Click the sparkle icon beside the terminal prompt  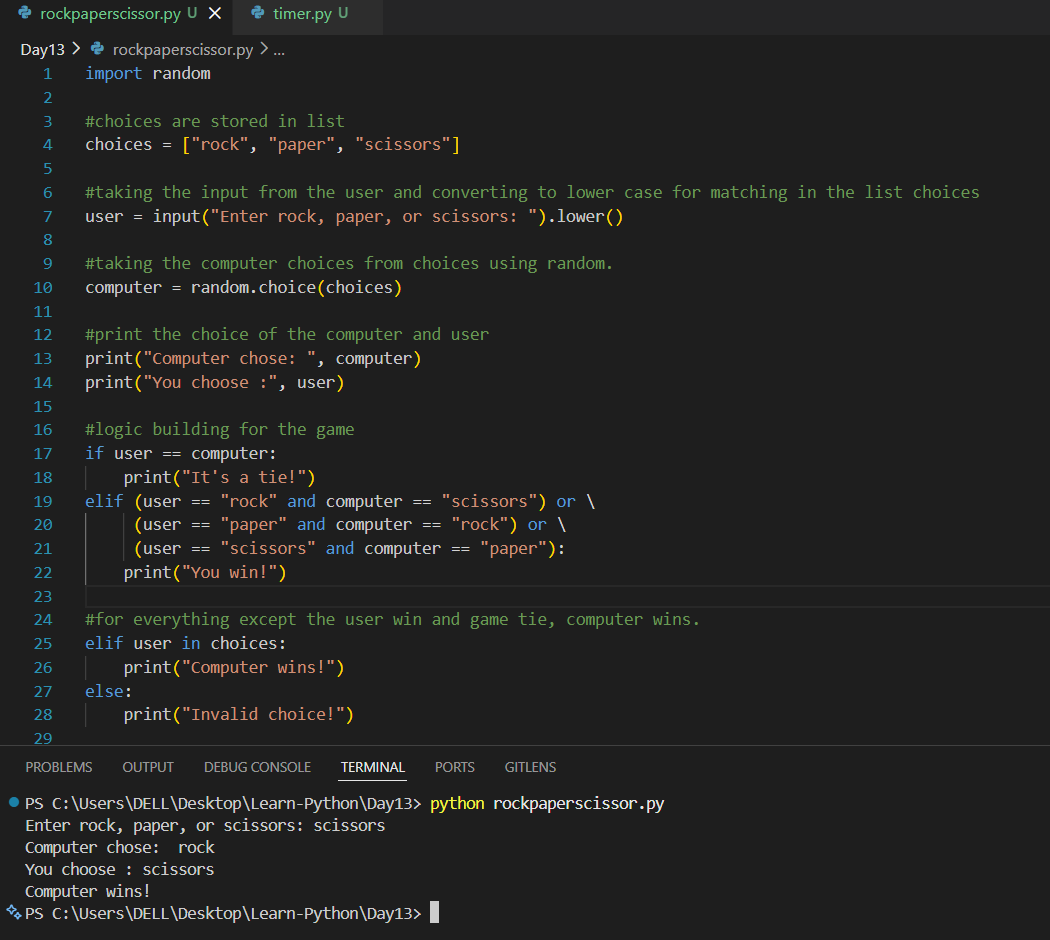click(x=13, y=912)
